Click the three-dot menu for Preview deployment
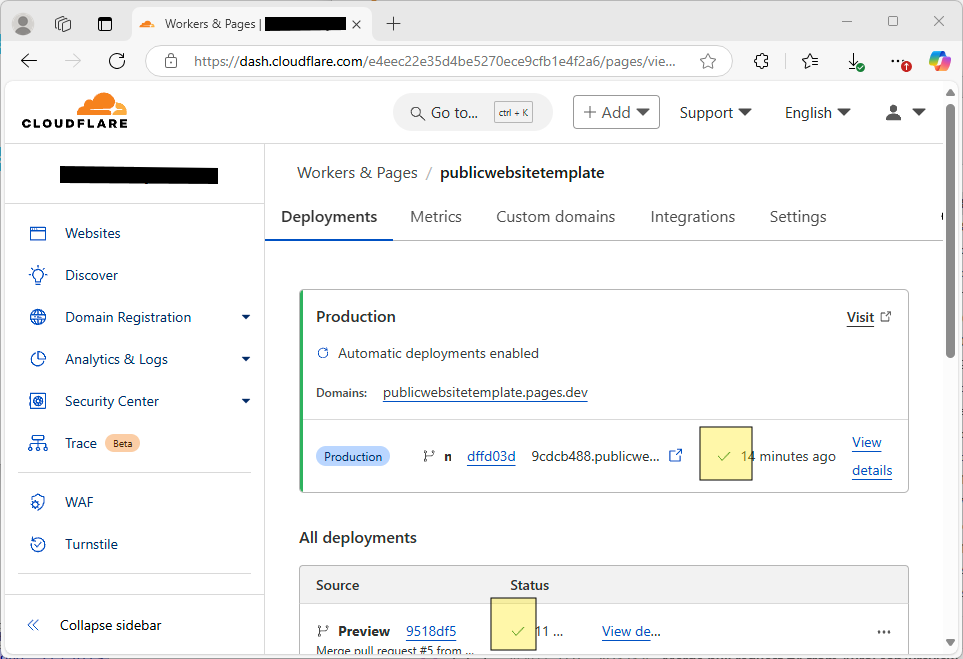The image size is (963, 659). click(x=883, y=632)
